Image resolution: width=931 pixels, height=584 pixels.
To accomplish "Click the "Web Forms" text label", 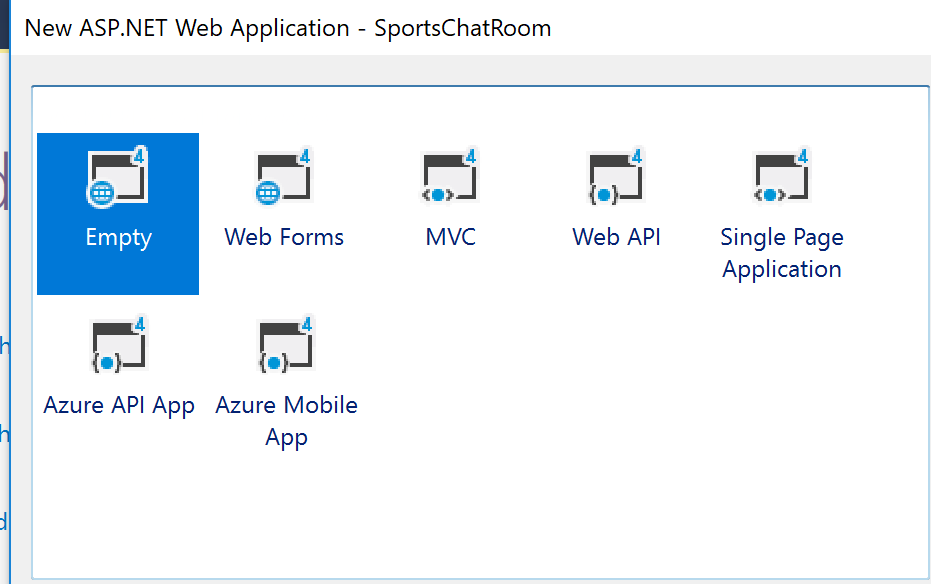I will pyautogui.click(x=284, y=238).
